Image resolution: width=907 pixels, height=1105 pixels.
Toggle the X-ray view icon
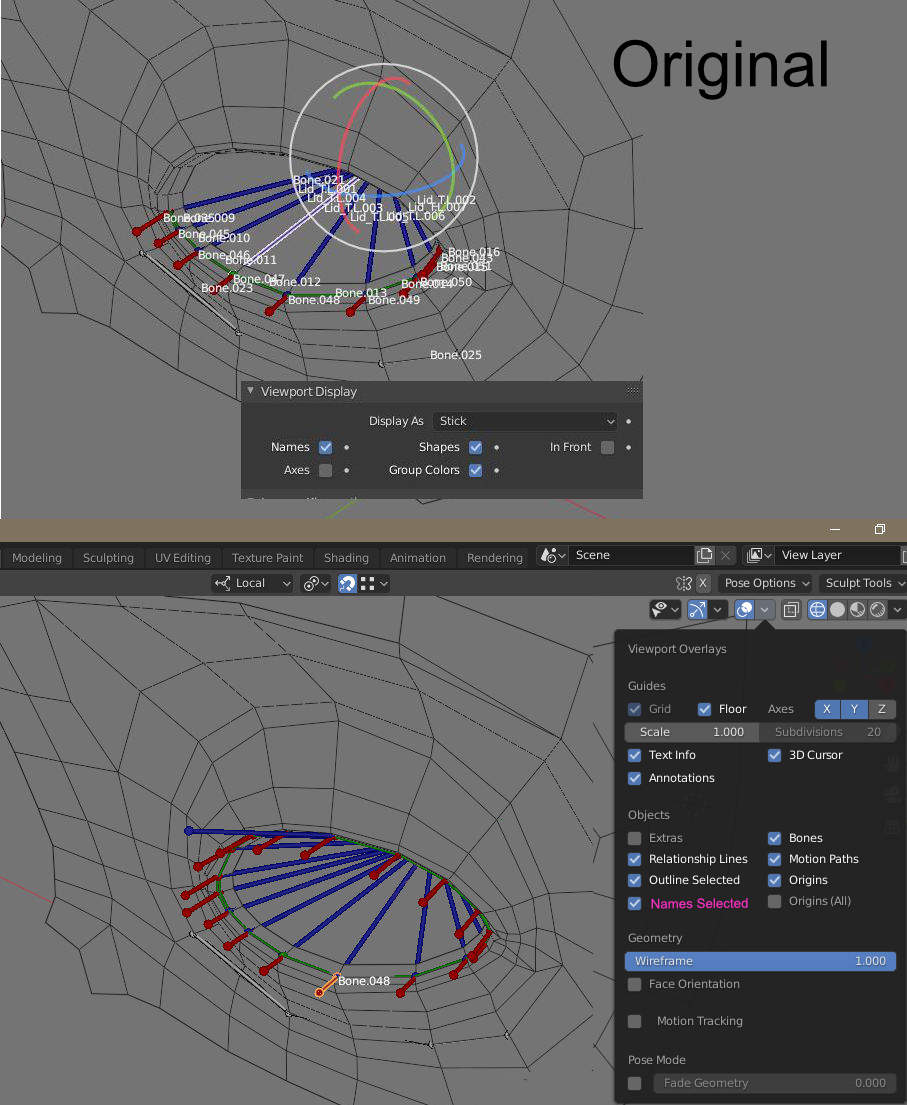pos(791,610)
